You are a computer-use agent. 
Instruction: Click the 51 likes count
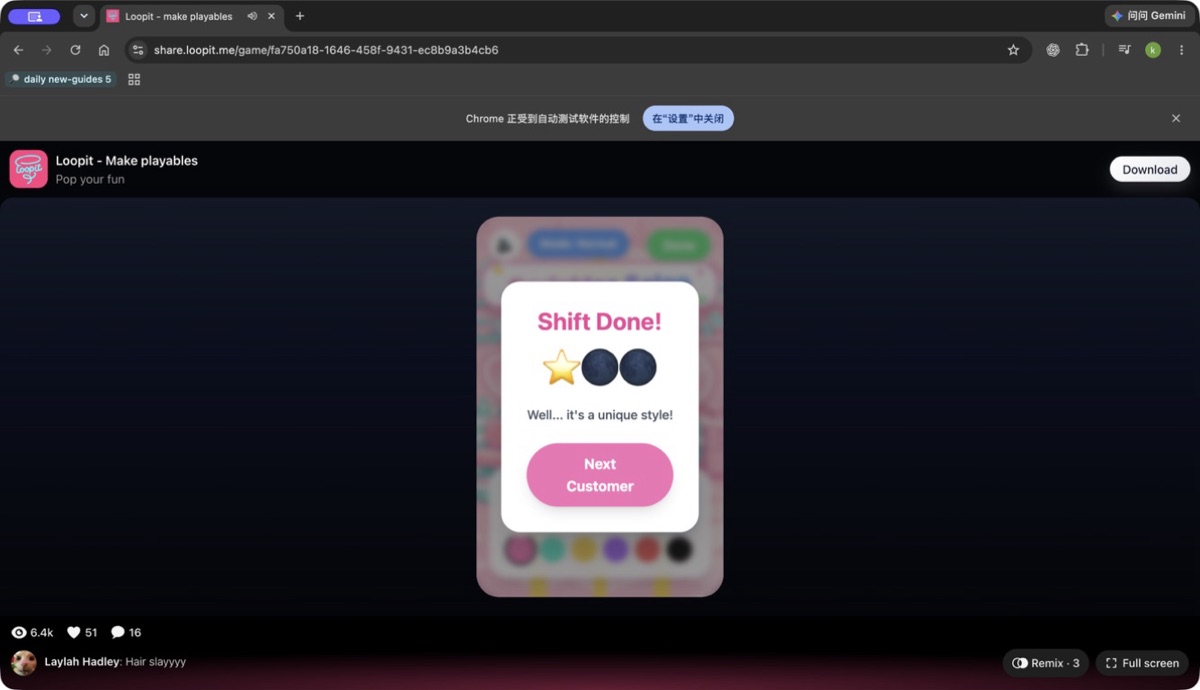(x=91, y=633)
